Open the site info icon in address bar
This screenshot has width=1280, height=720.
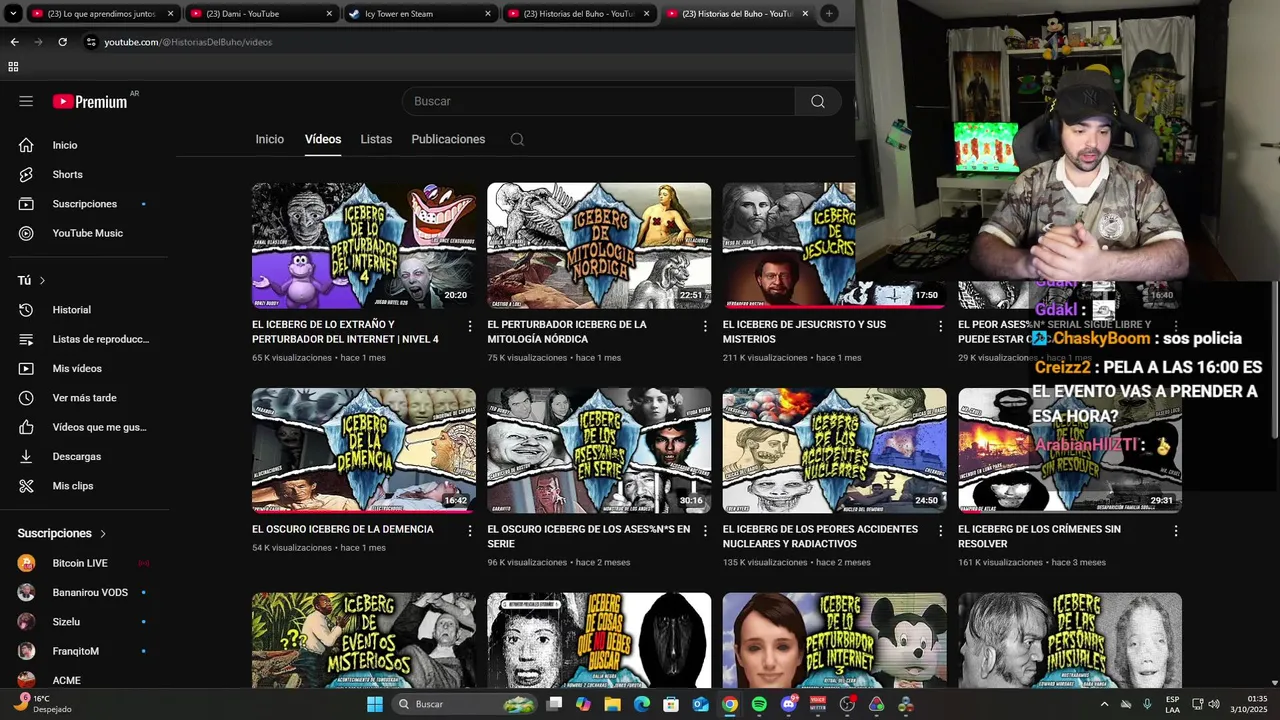(91, 42)
